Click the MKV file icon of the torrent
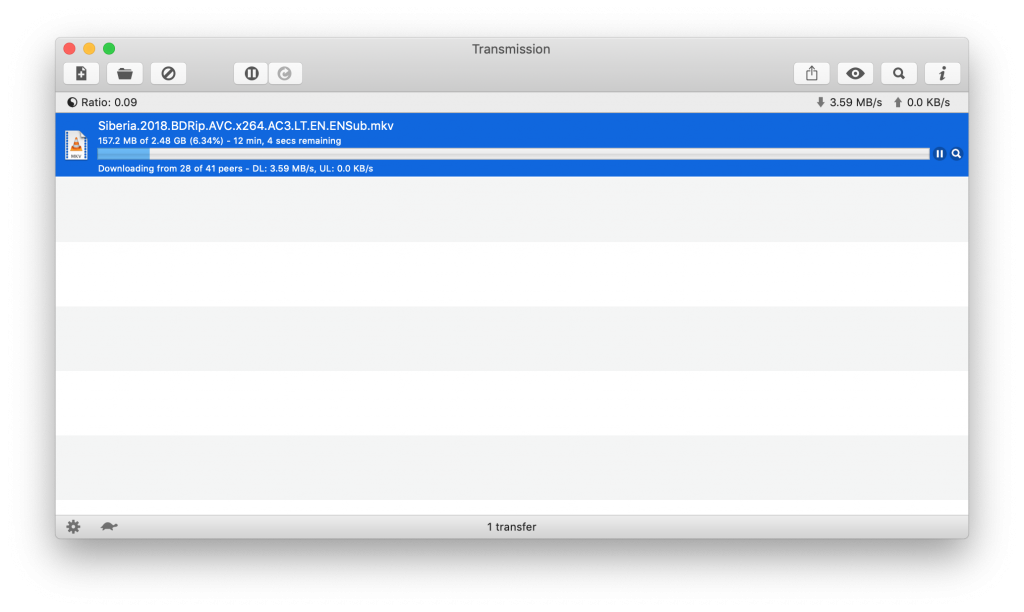The image size is (1024, 612). click(x=76, y=146)
